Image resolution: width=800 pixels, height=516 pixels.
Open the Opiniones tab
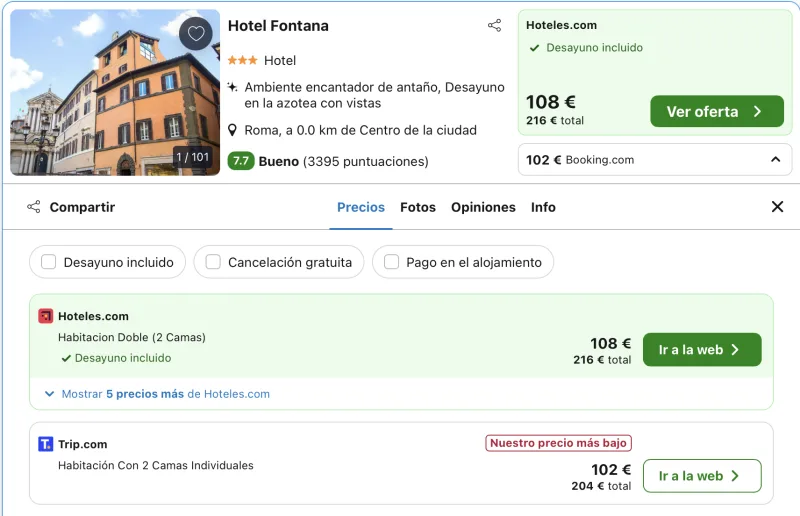click(483, 207)
